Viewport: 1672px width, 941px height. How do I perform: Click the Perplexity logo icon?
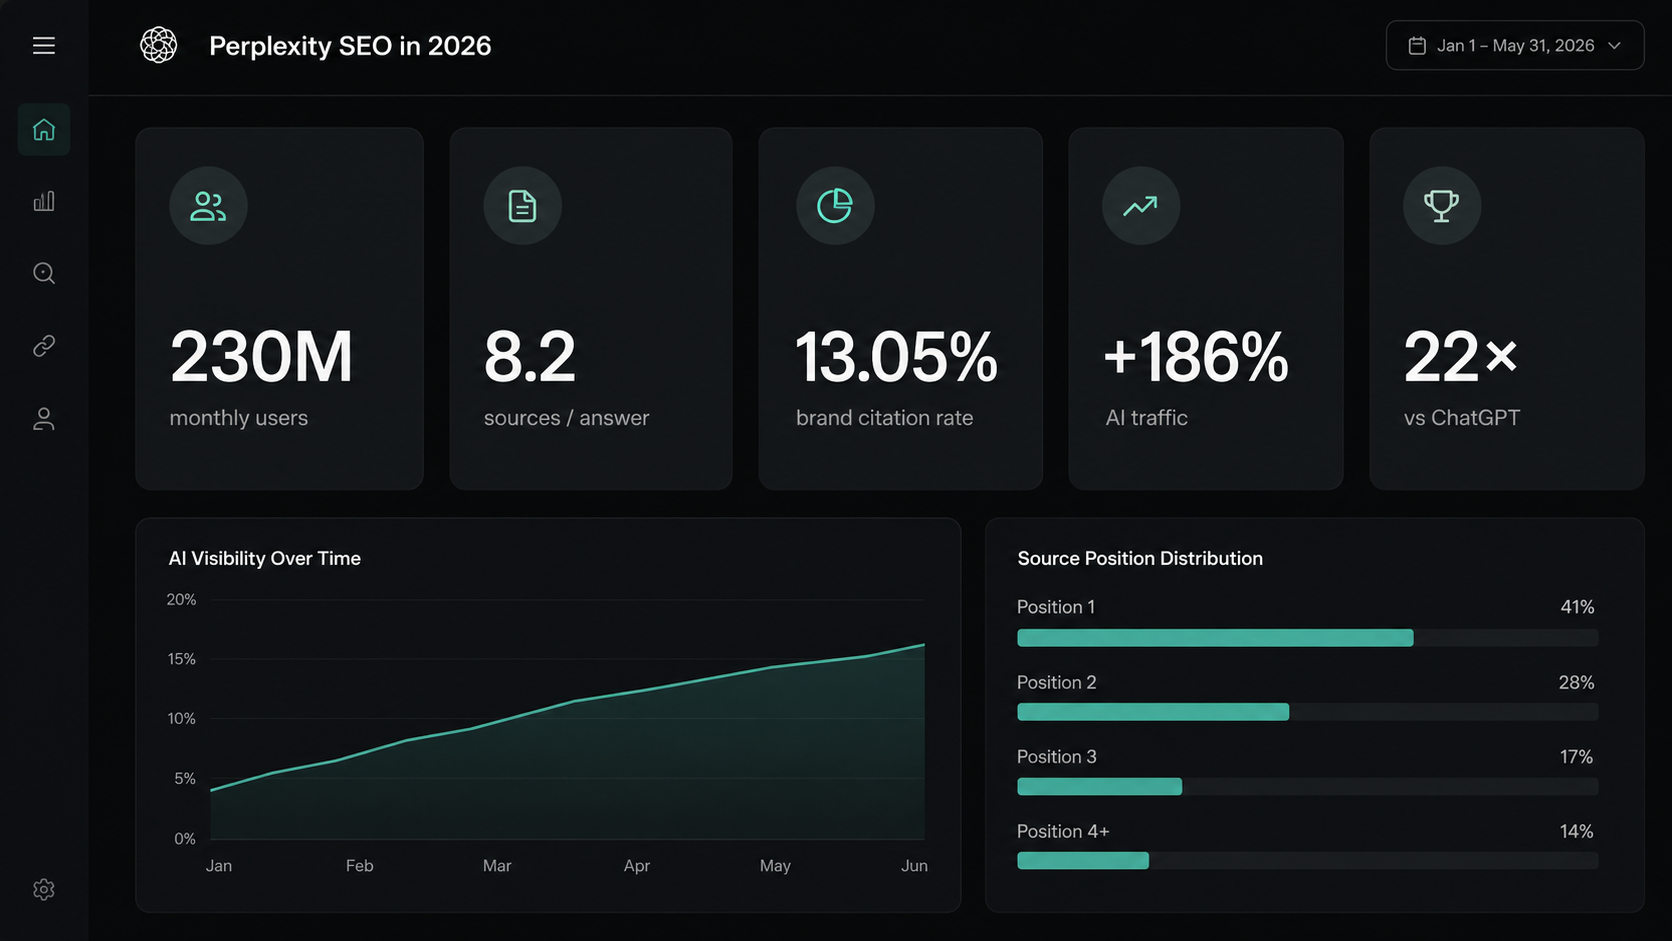coord(158,45)
